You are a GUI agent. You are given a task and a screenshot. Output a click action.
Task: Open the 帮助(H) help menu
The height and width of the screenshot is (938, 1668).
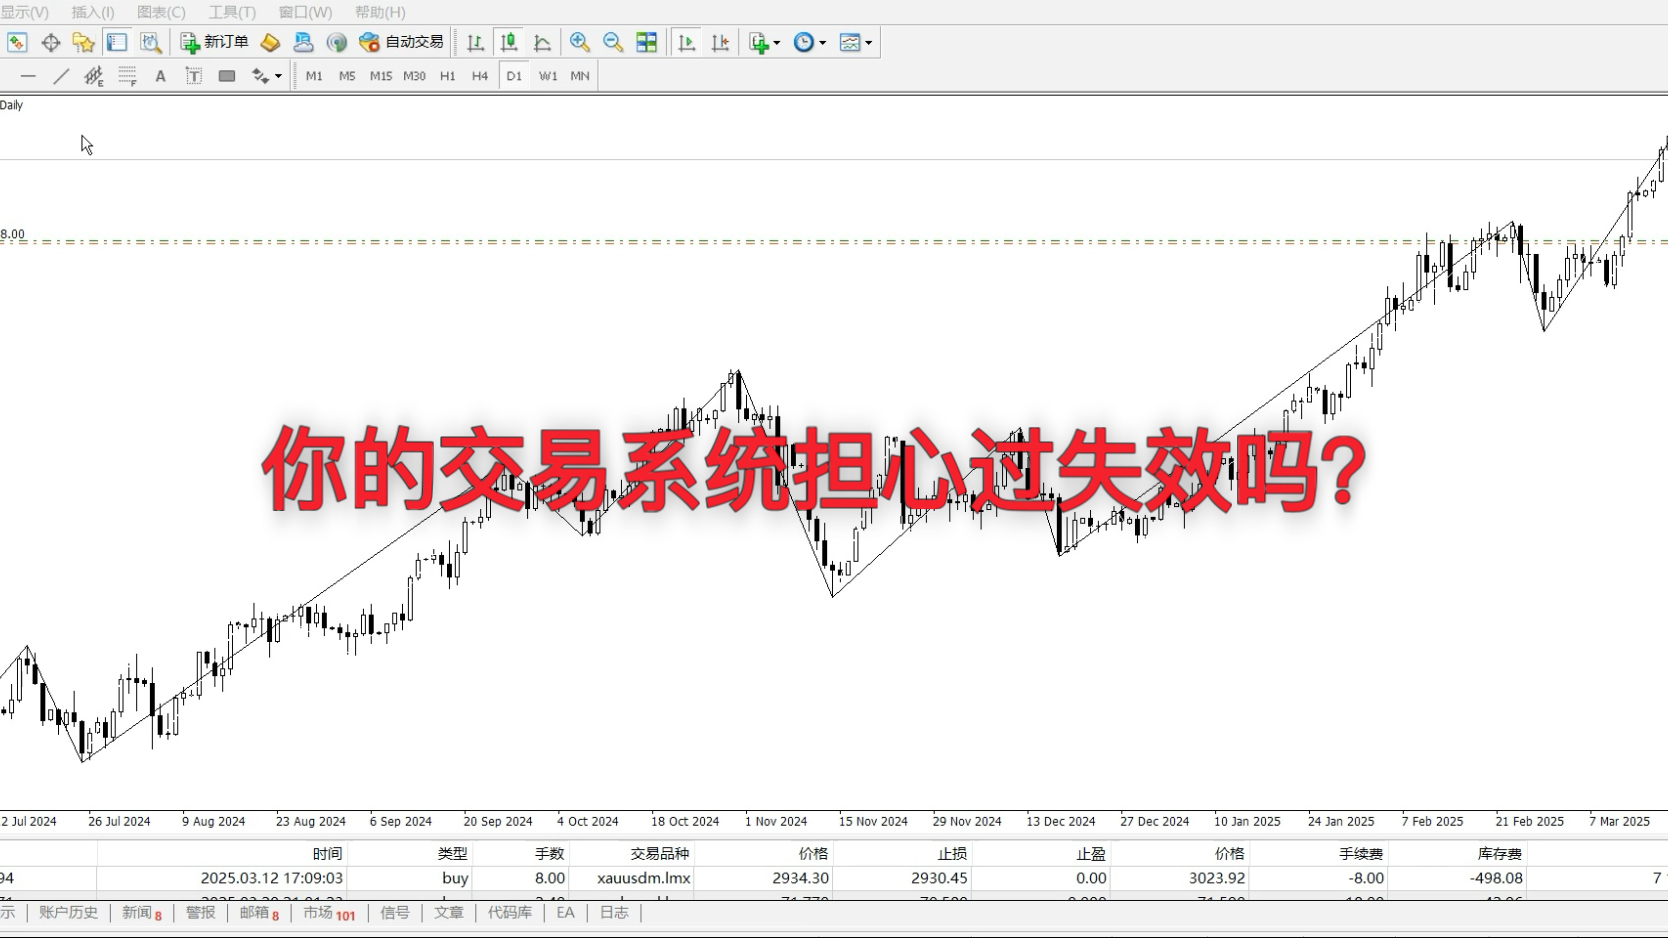(380, 12)
